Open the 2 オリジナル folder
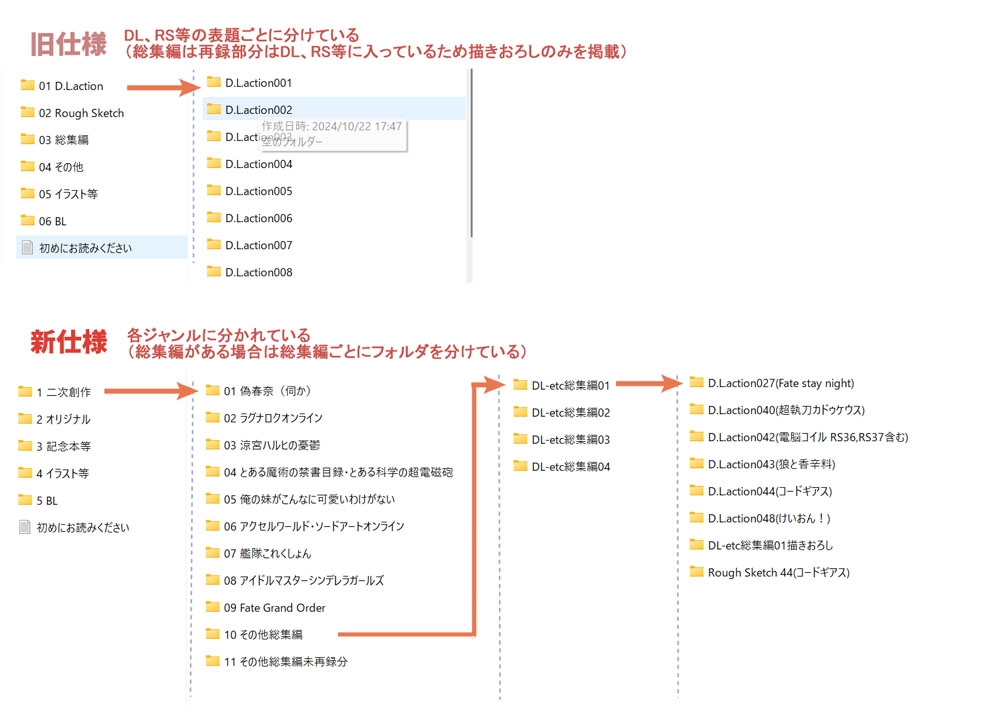The width and height of the screenshot is (1000, 715). [55, 419]
